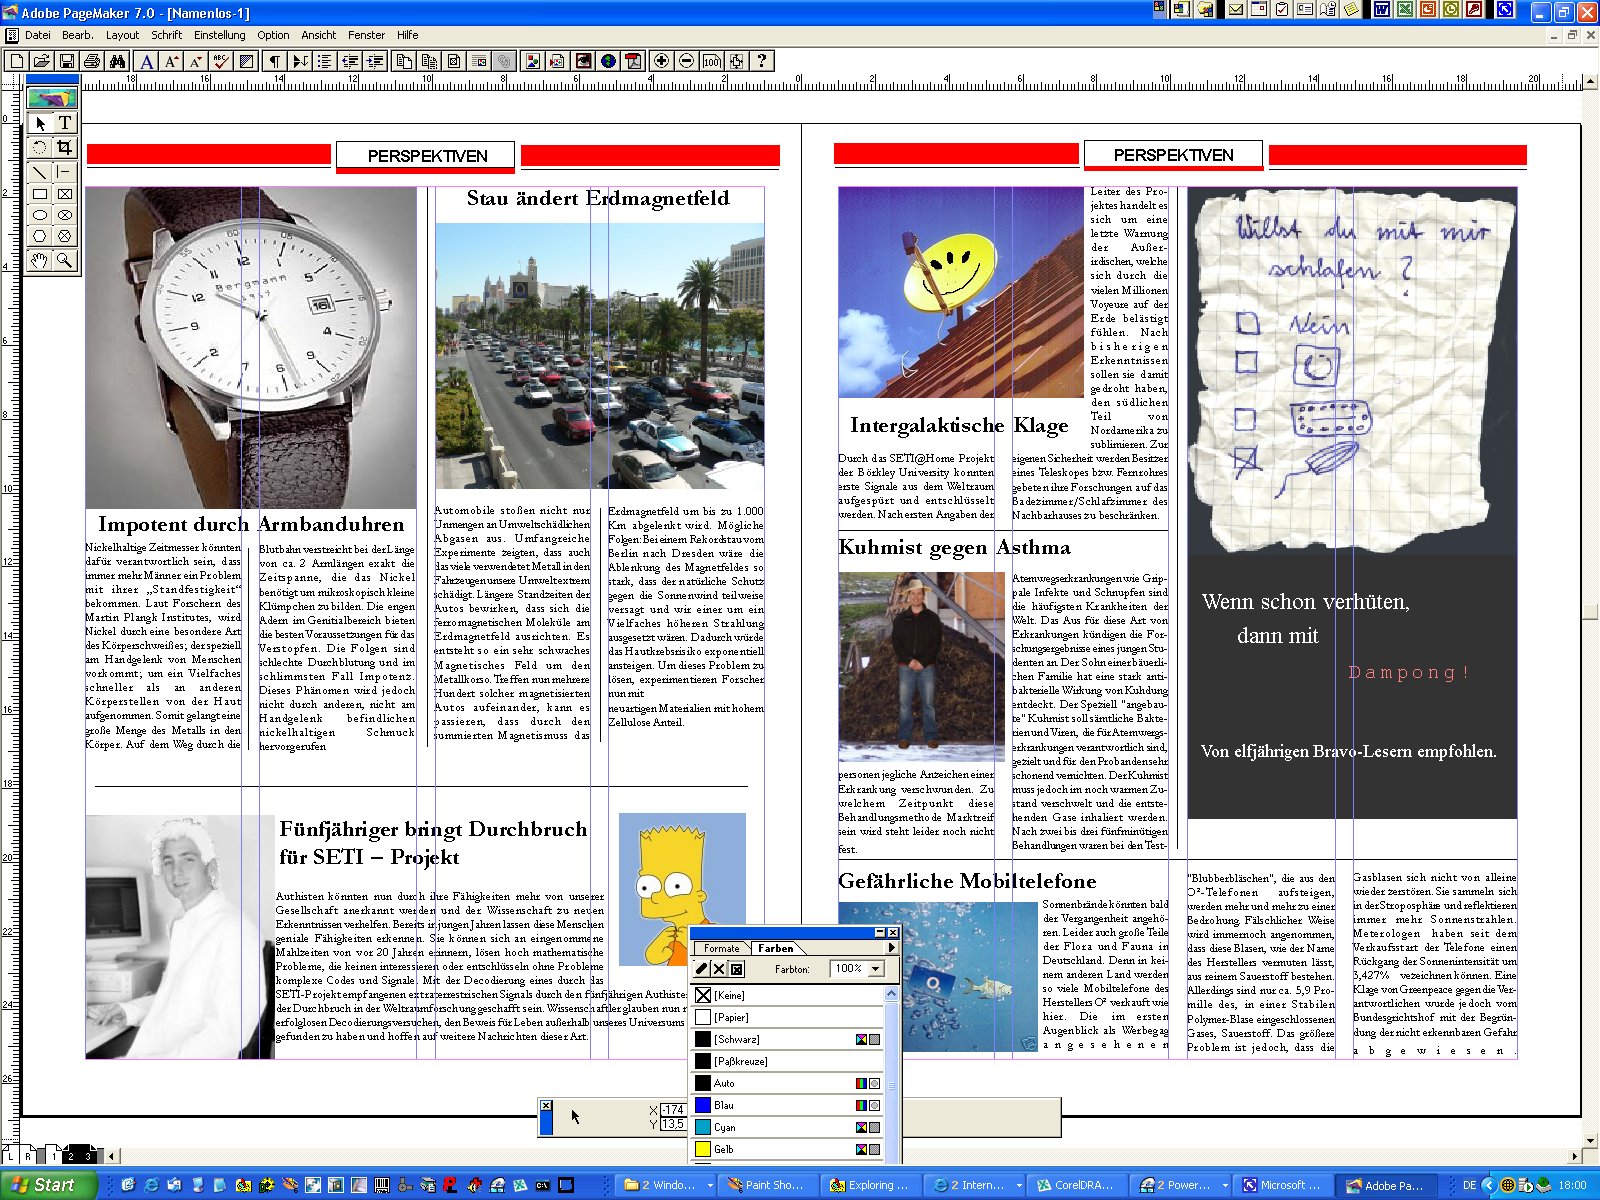Click the Zoom Out minus icon
Screen dimensions: 1600x1200
[x=686, y=61]
